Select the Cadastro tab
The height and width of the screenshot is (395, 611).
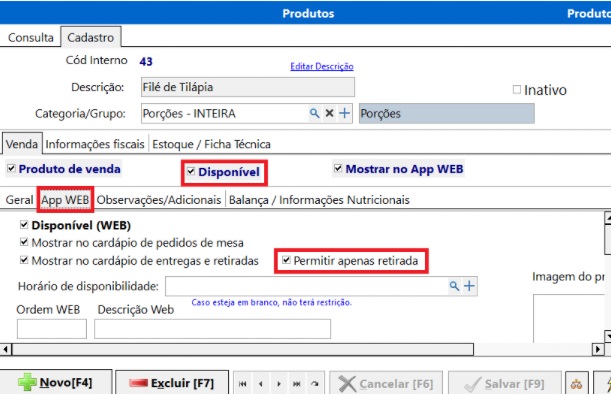90,37
